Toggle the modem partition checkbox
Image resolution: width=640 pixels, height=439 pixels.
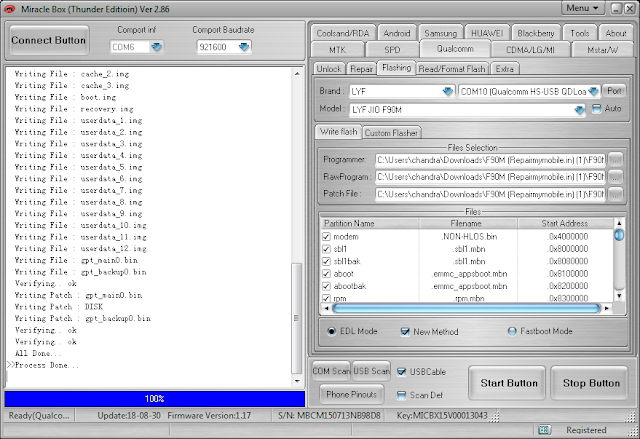(326, 237)
